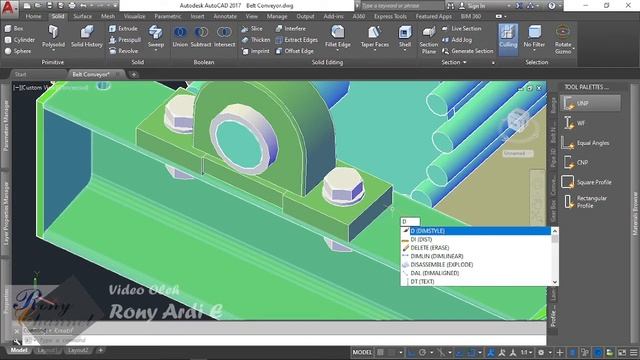Click the Section Plane tool

(429, 40)
